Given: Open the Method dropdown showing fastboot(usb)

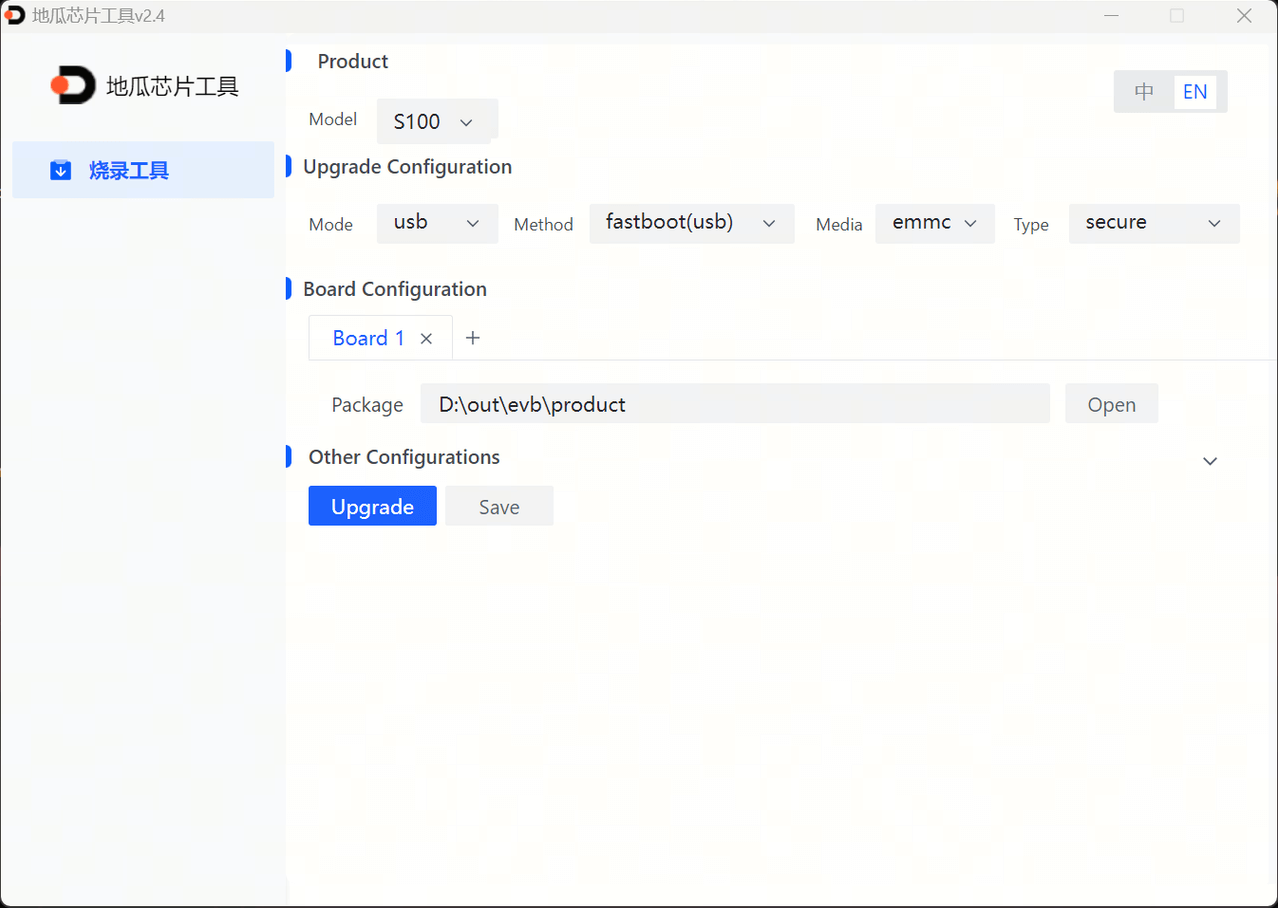Looking at the screenshot, I should tap(692, 223).
